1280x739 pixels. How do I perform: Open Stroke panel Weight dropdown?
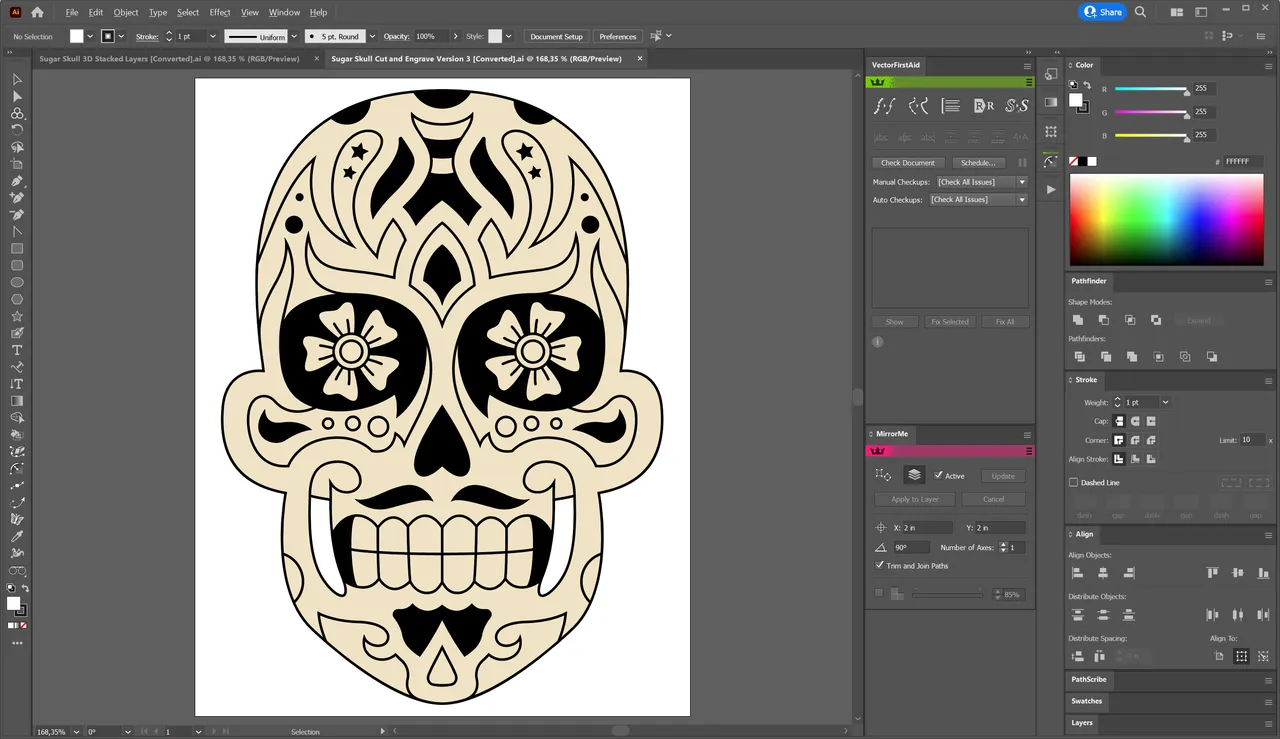coord(1166,402)
